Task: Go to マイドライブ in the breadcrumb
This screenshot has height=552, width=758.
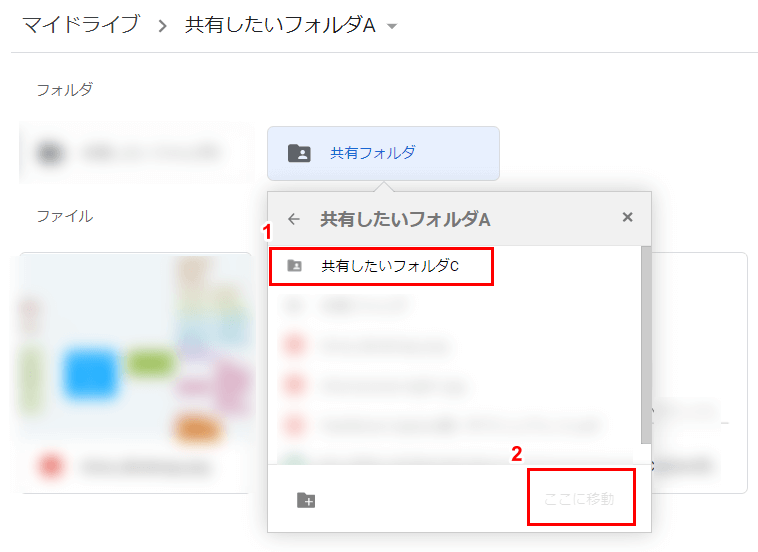Action: (x=81, y=25)
